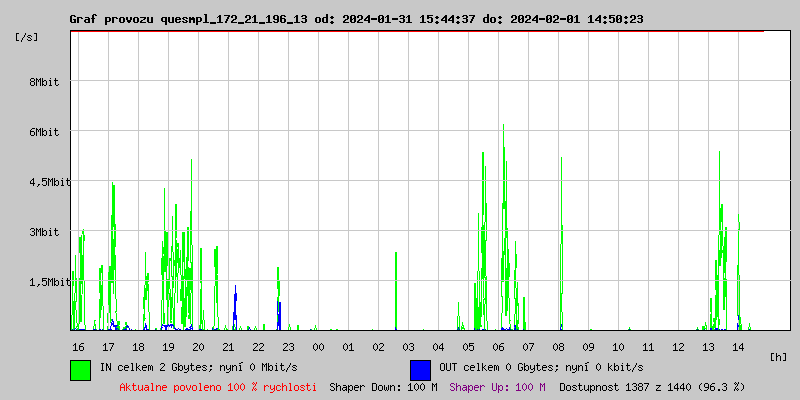
Task: Click the Dostupnost 1387 z 1440 text
Action: (651, 386)
